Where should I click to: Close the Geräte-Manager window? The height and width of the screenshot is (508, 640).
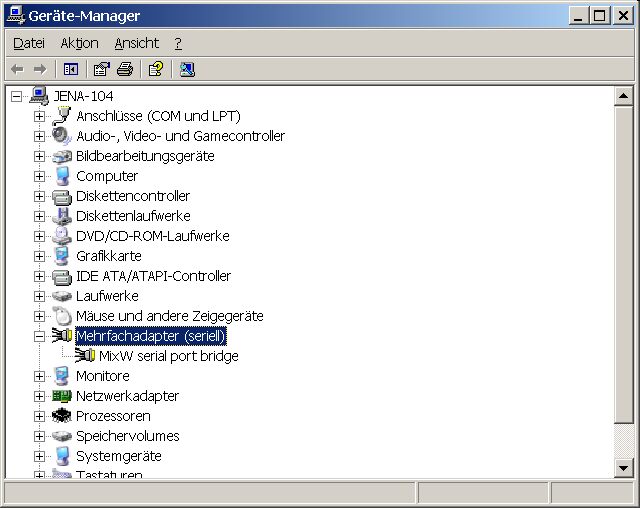(x=624, y=16)
